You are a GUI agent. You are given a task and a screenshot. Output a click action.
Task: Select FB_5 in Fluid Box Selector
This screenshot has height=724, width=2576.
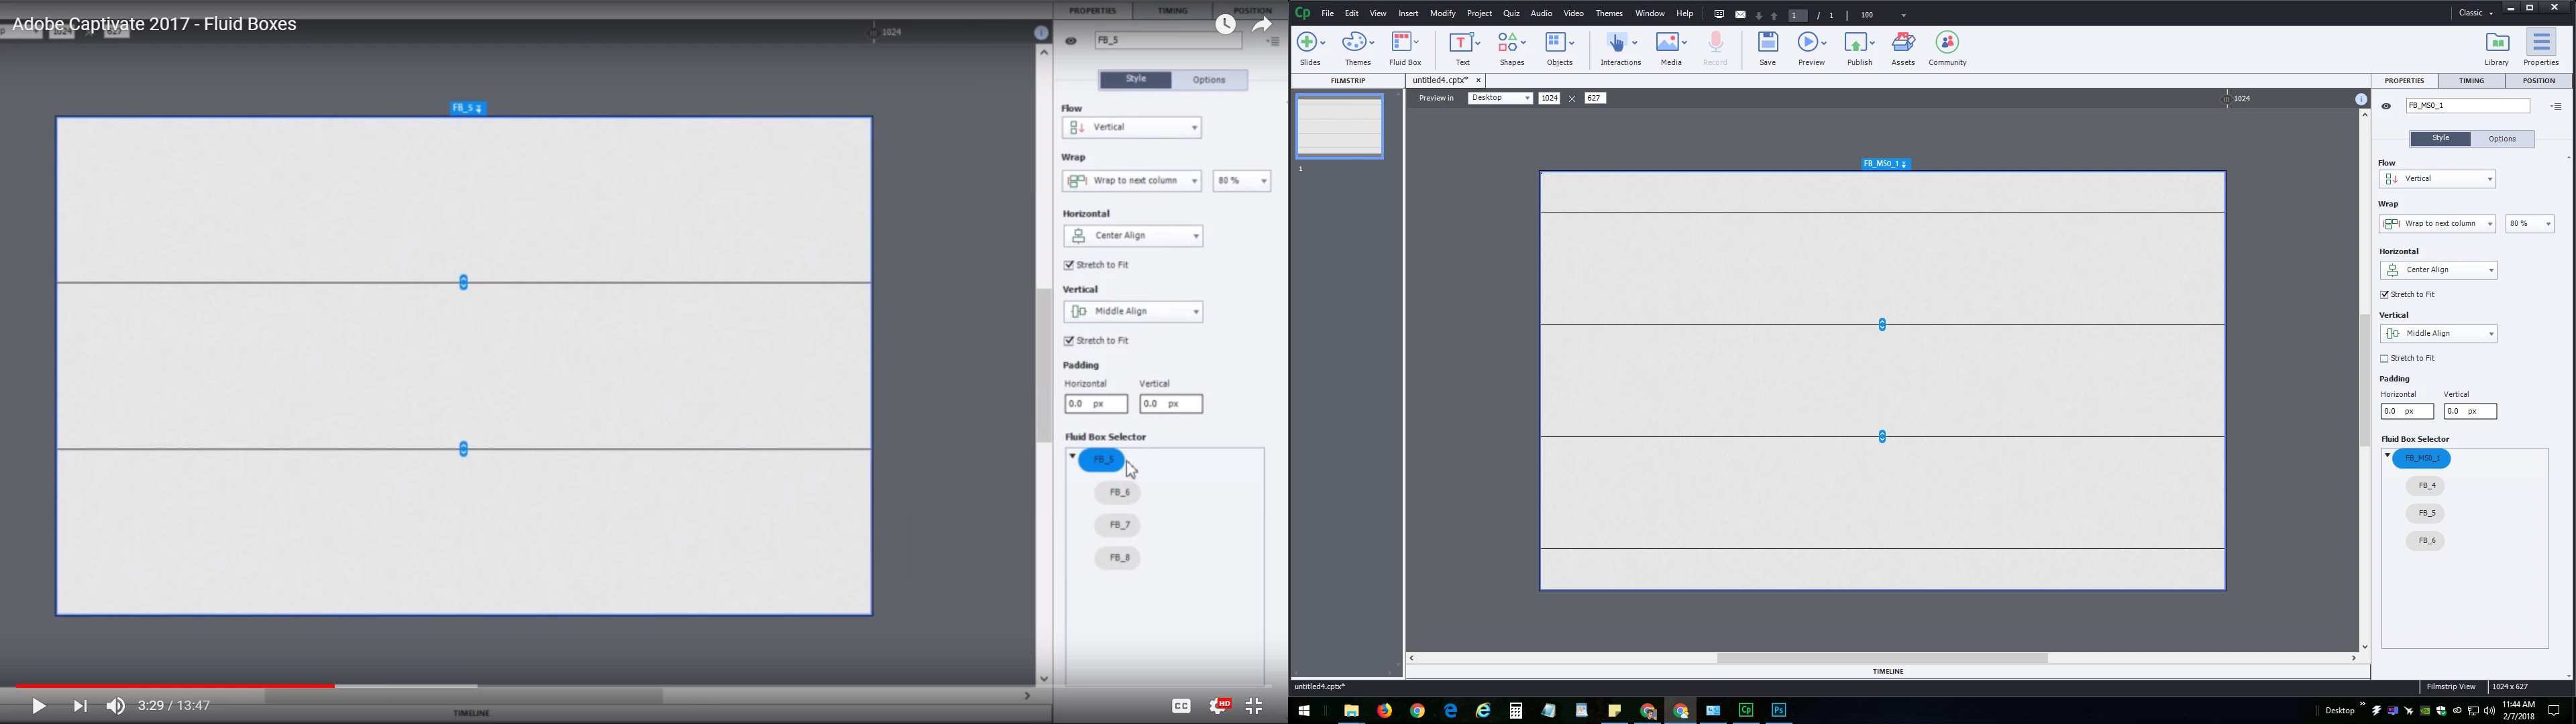click(2426, 513)
